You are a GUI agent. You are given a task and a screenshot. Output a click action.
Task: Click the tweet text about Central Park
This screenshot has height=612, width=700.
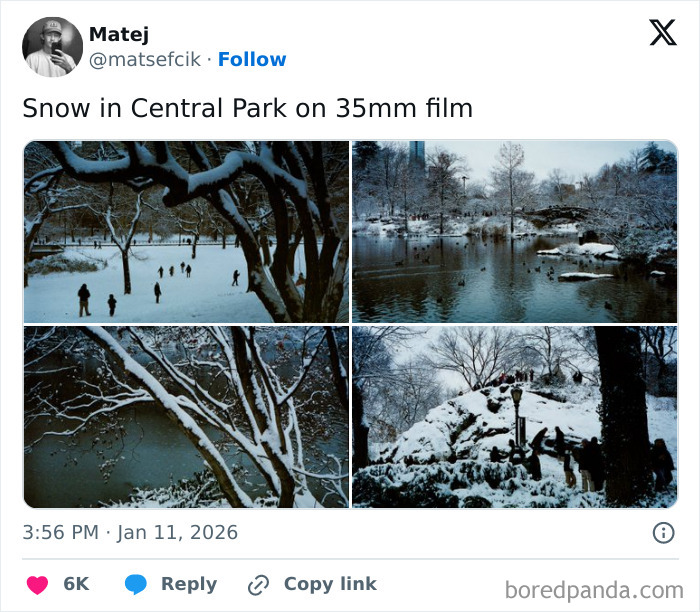[x=247, y=108]
